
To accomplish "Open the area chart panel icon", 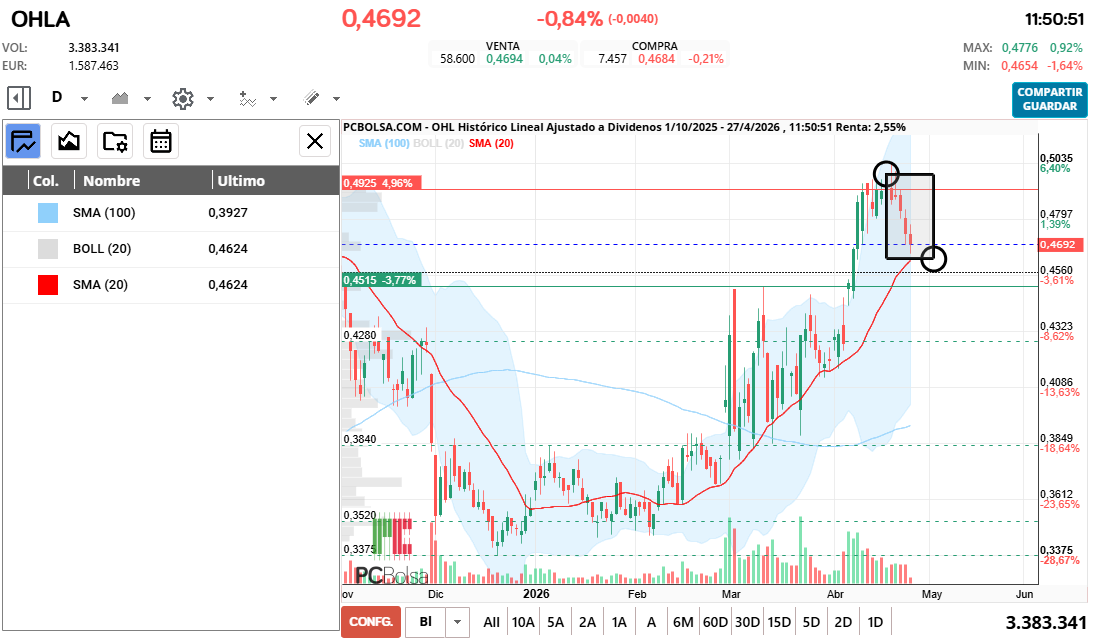I will [69, 141].
